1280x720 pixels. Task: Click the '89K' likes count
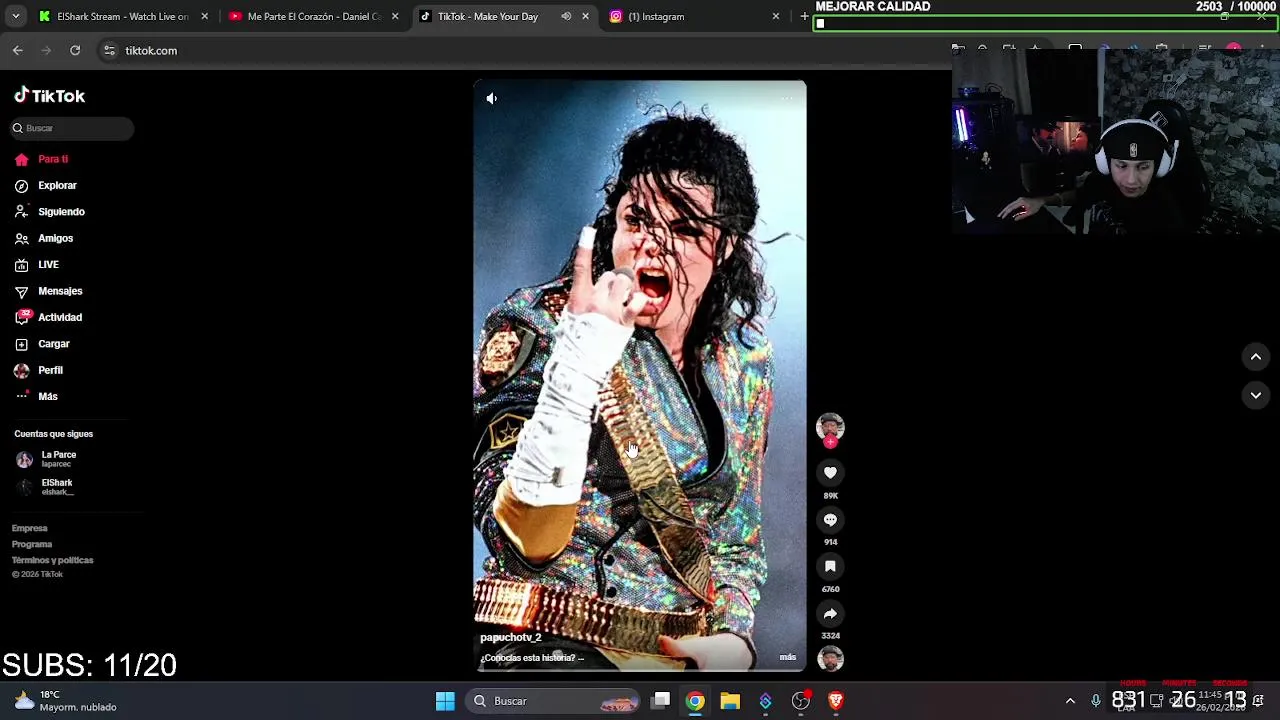830,495
